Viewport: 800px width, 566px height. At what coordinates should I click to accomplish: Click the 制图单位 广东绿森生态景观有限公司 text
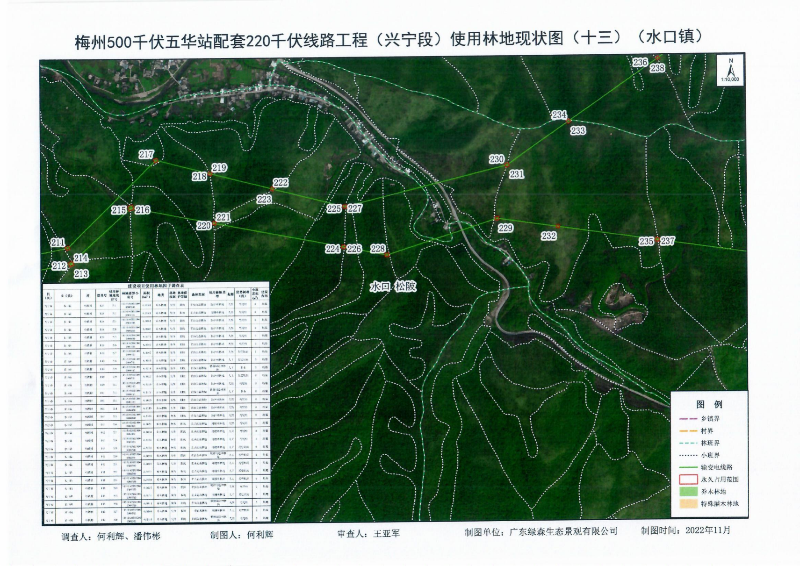[x=541, y=532]
